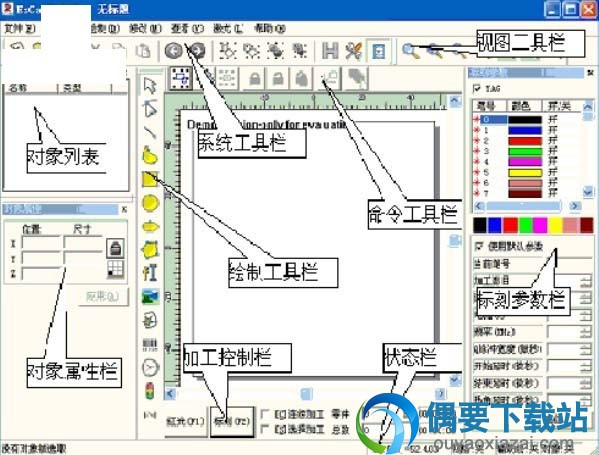Click the Undo left-arrow icon
599x455 pixels.
pos(173,51)
